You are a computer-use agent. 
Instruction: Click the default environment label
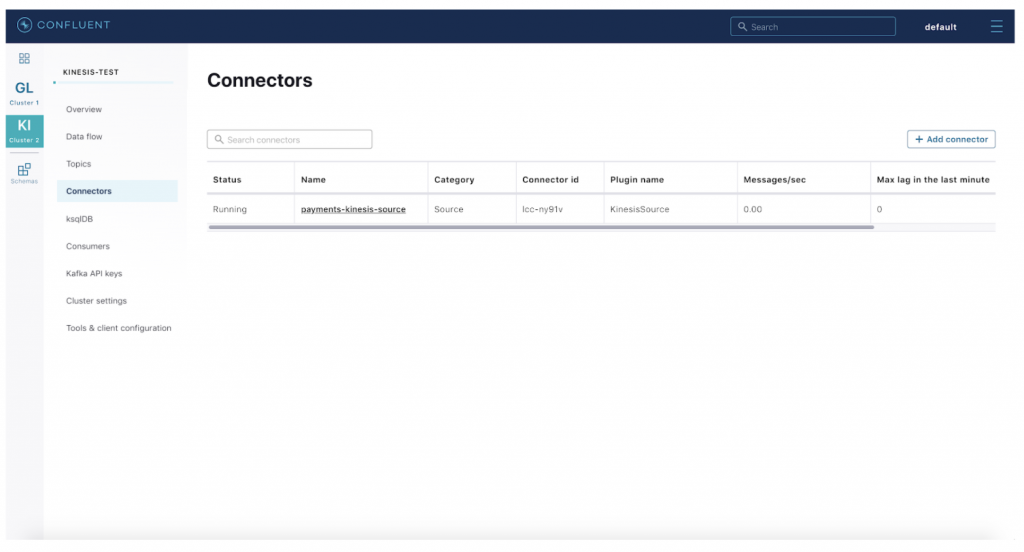[940, 27]
